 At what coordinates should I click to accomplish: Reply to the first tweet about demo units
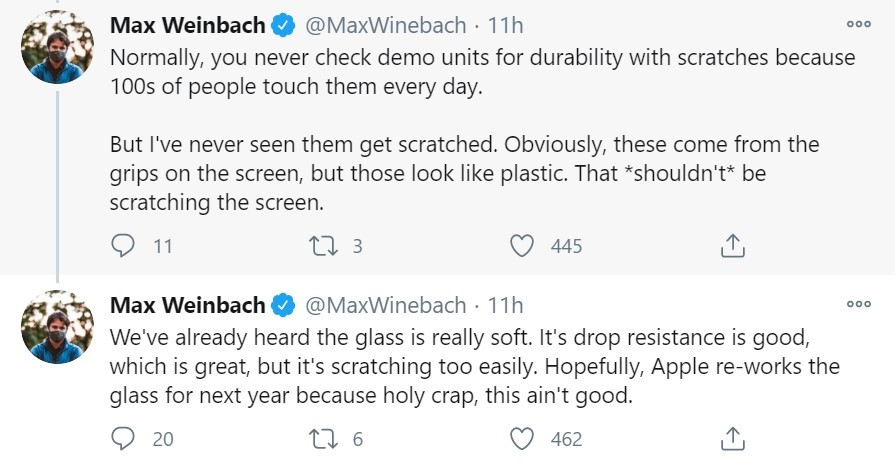coord(123,245)
